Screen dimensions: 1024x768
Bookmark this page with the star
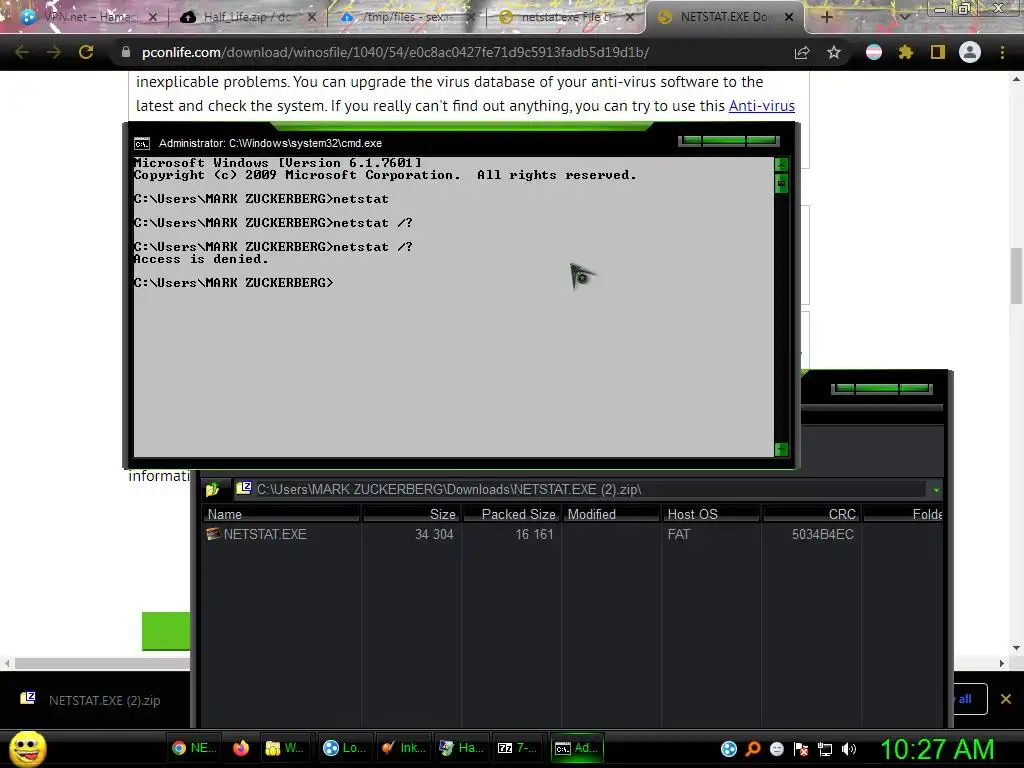point(834,52)
